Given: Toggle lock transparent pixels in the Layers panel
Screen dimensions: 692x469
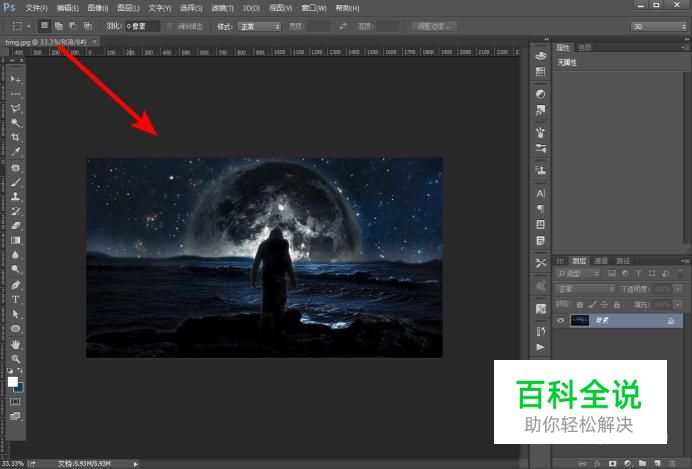Looking at the screenshot, I should (x=580, y=304).
